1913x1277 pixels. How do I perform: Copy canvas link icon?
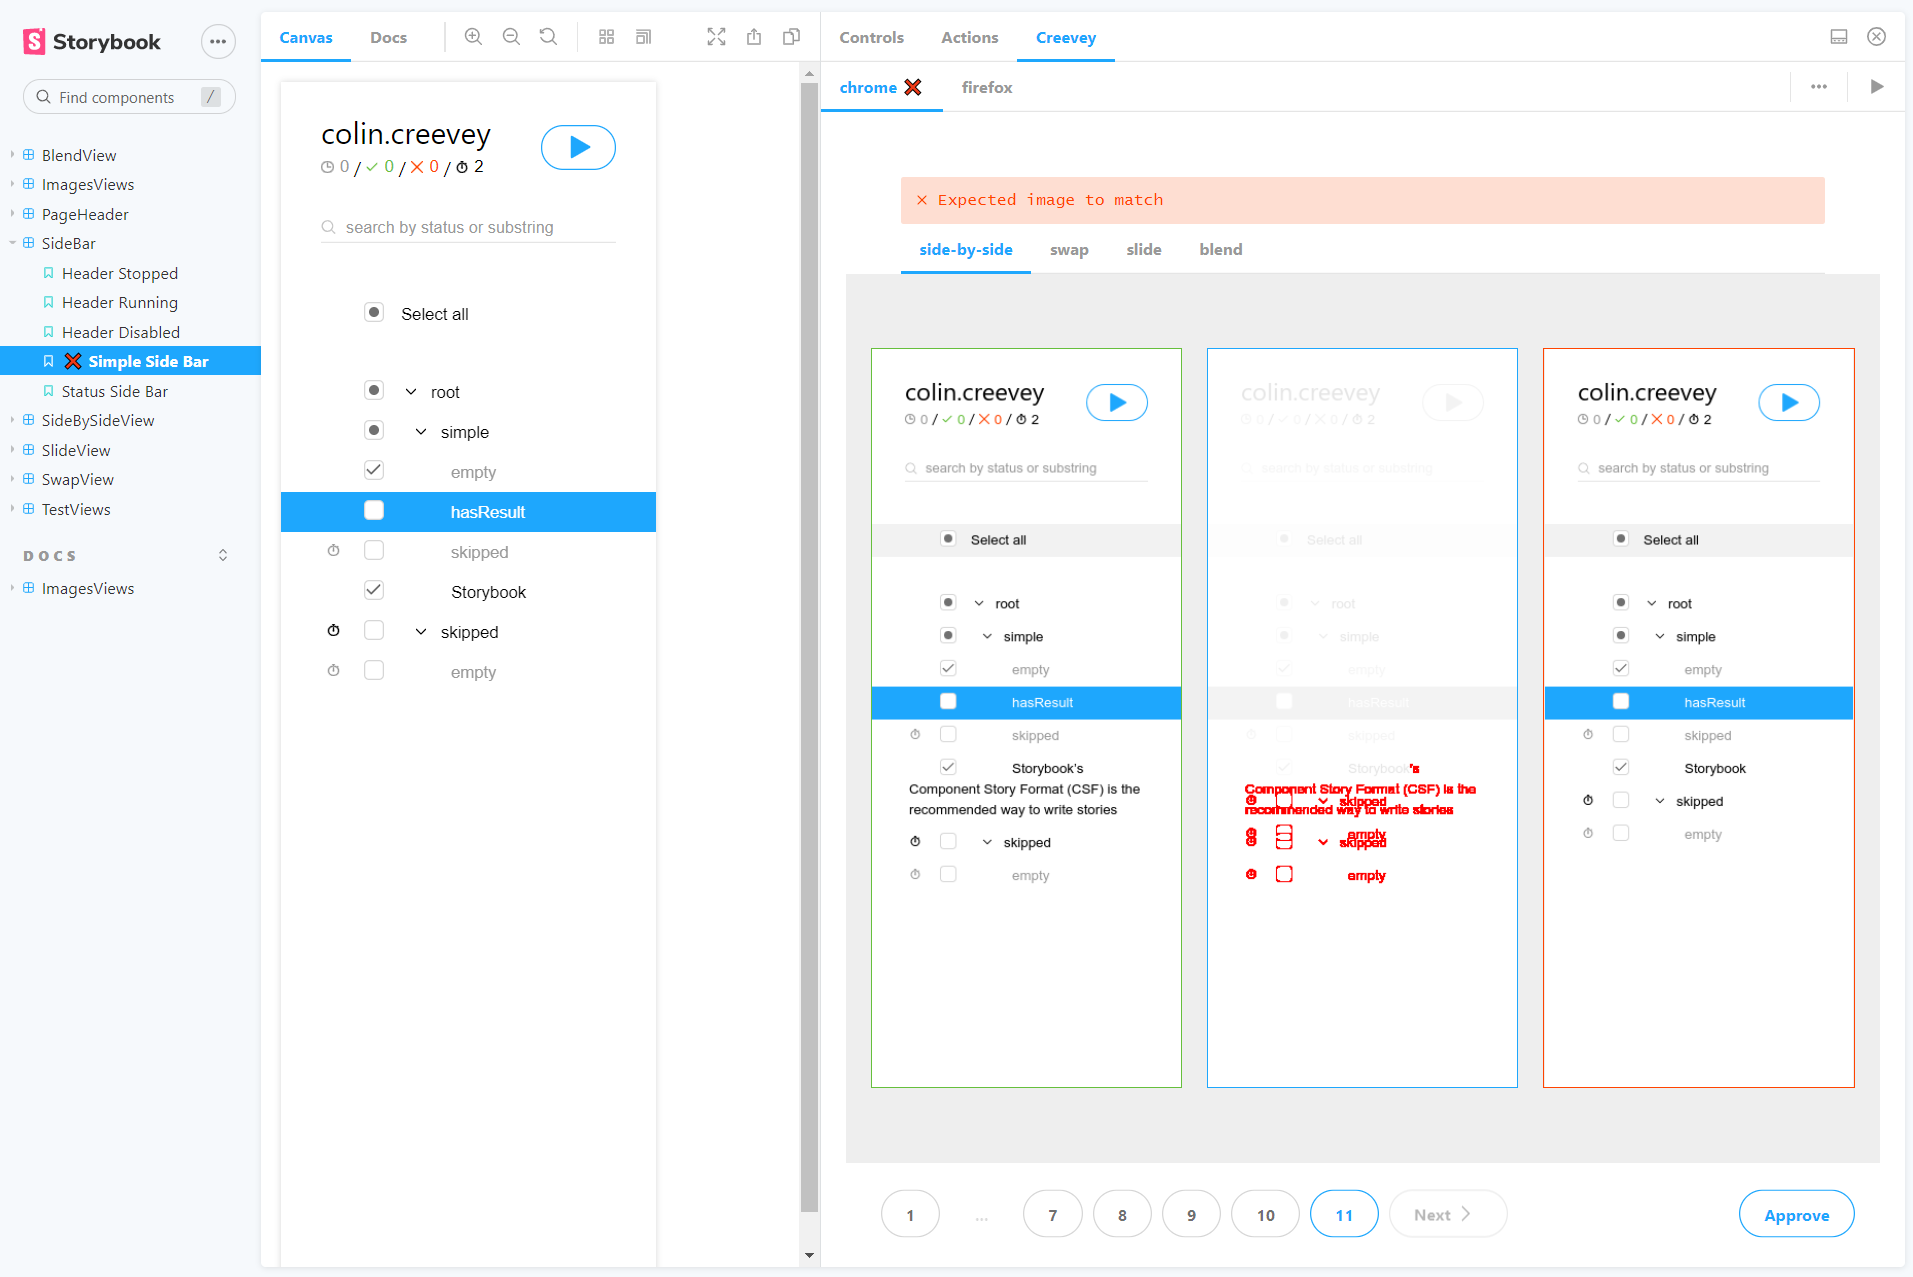(791, 37)
